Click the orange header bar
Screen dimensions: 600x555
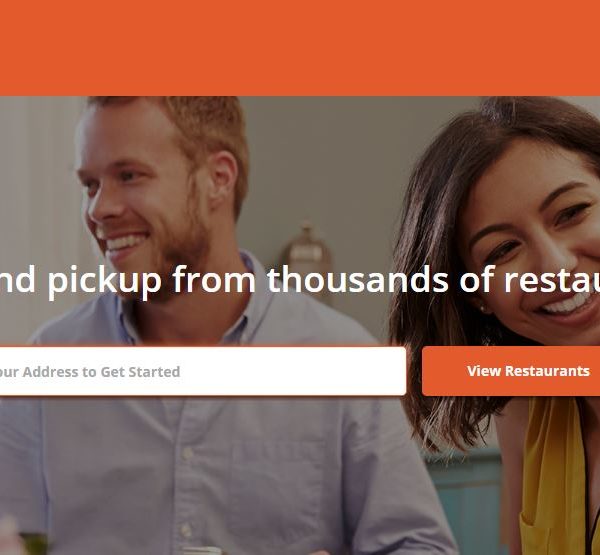click(300, 48)
